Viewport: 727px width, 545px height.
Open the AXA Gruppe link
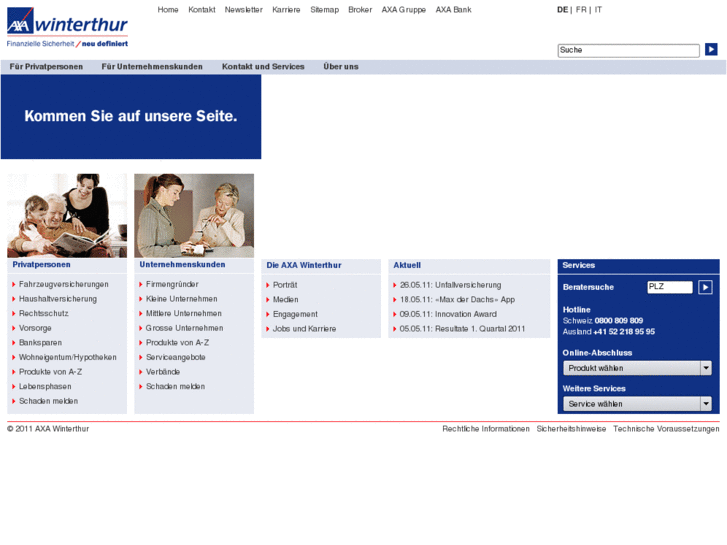(x=403, y=10)
